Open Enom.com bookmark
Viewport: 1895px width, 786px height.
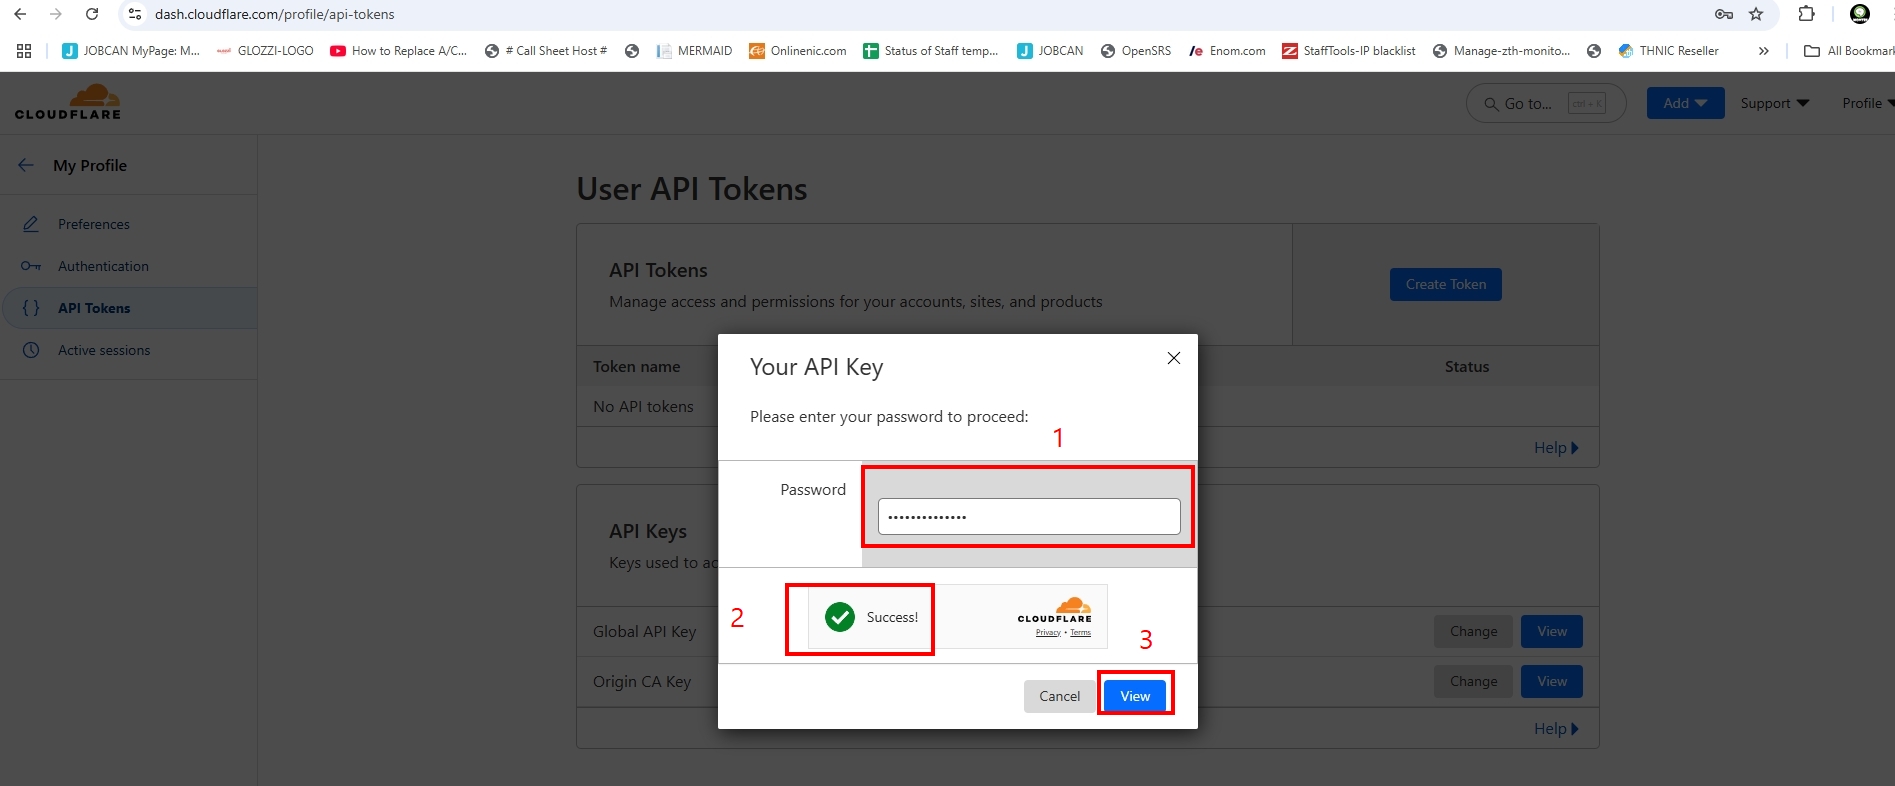point(1227,51)
